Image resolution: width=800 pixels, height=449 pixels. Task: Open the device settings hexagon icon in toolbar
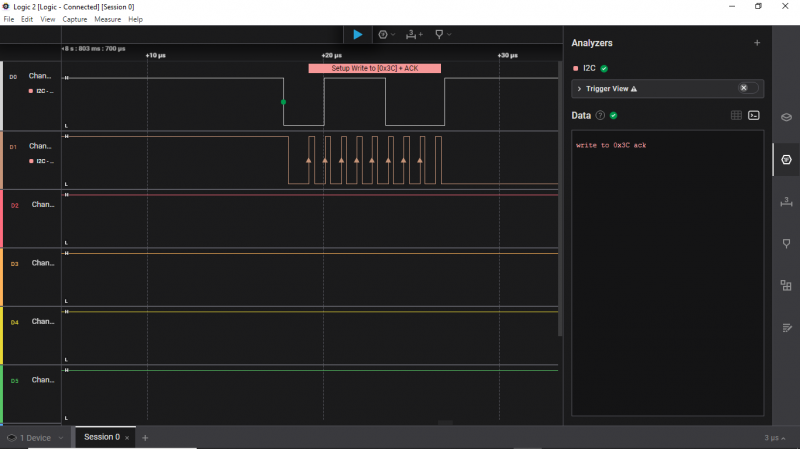[x=383, y=34]
